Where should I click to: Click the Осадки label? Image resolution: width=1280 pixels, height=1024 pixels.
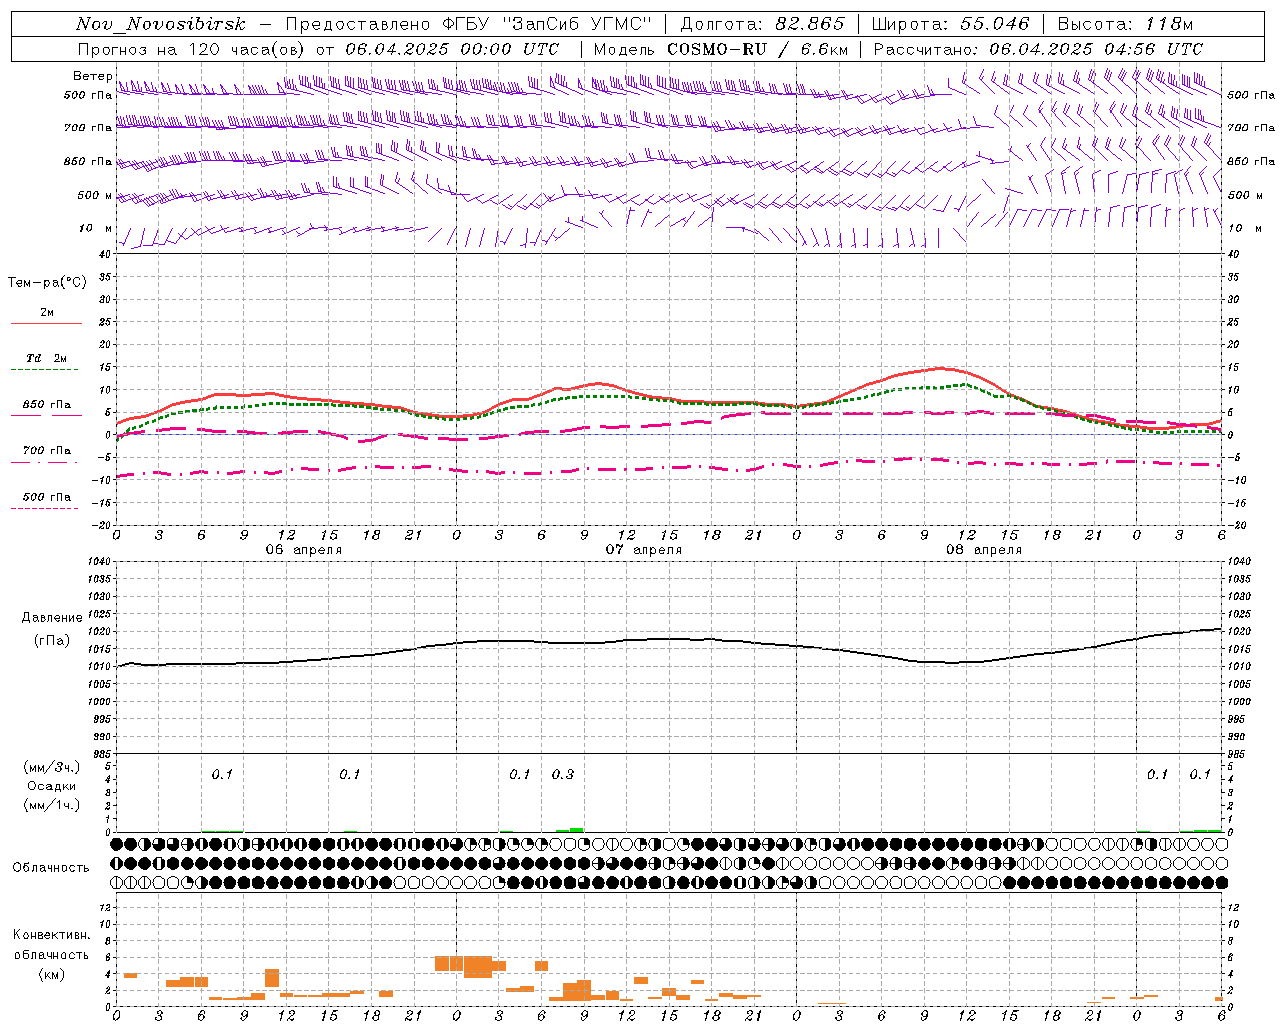point(52,786)
